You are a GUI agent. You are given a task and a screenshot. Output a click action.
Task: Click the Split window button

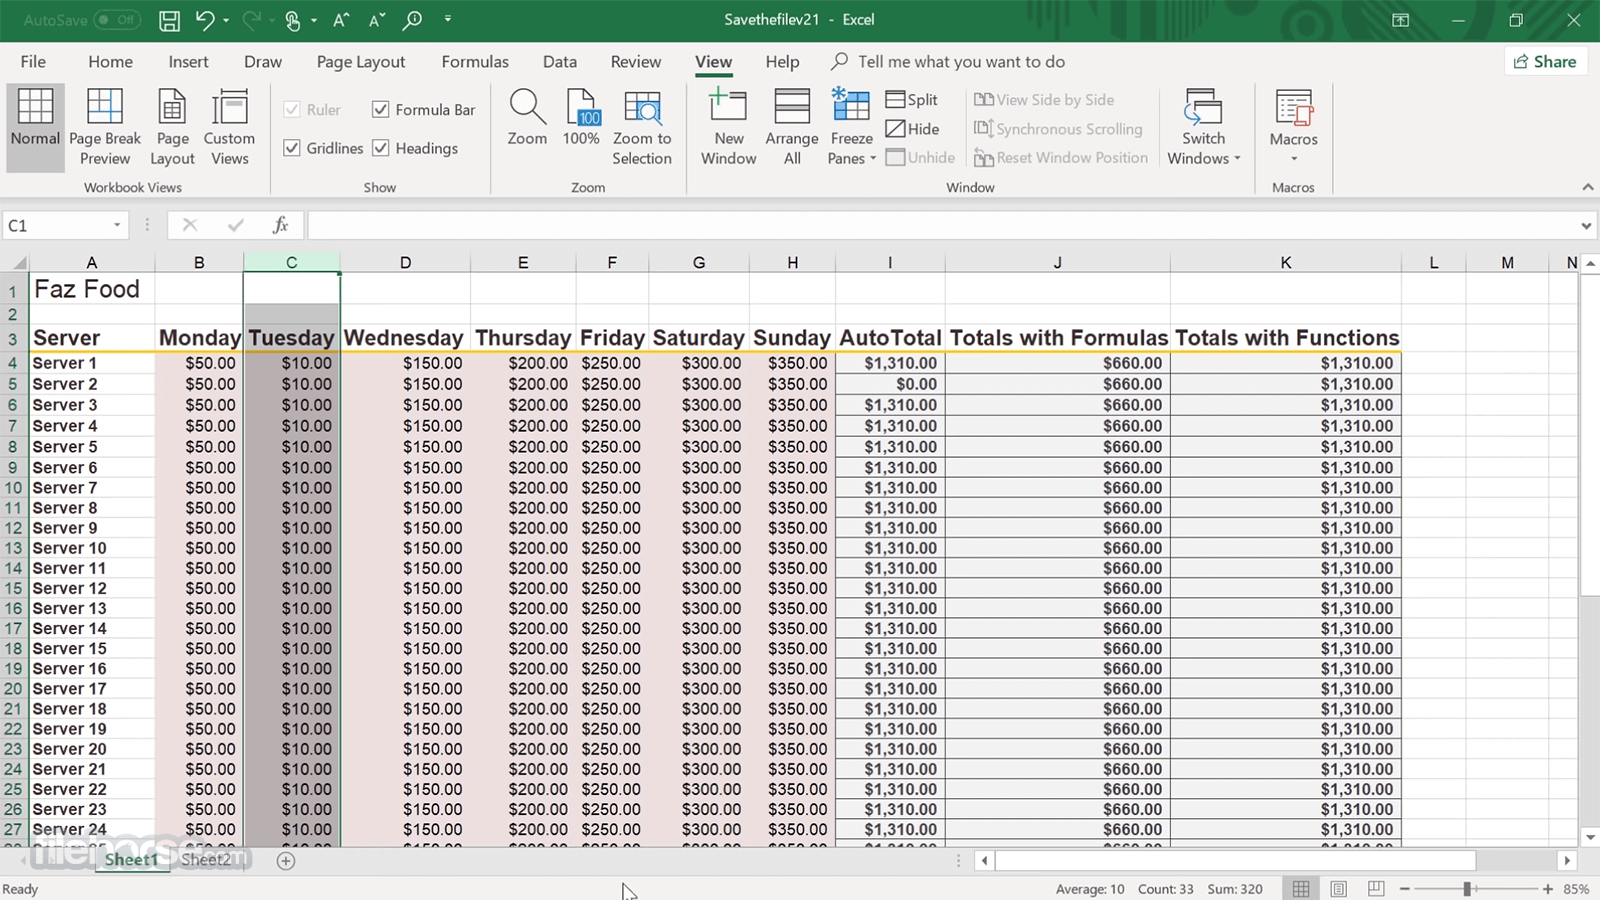[x=912, y=100]
